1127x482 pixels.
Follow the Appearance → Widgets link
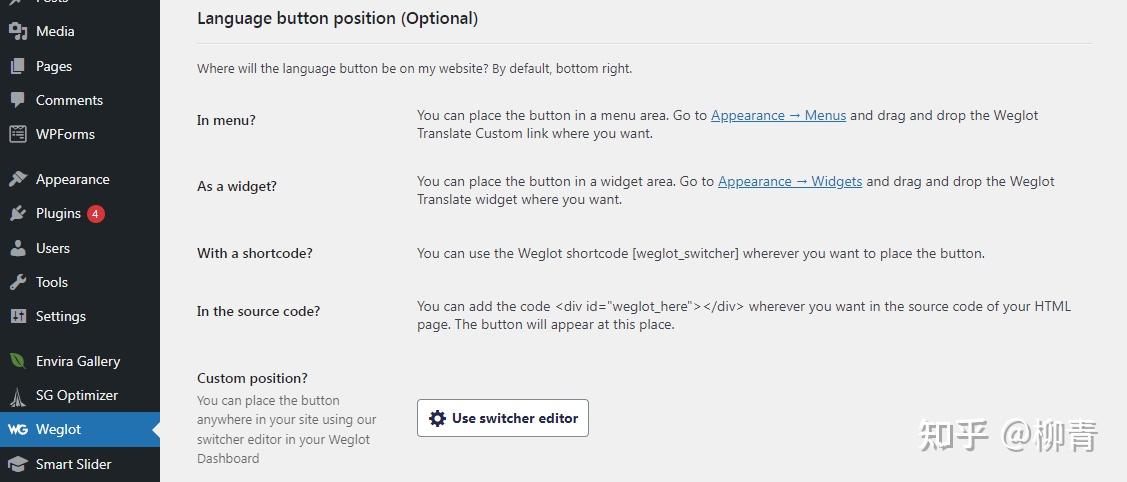coord(789,181)
